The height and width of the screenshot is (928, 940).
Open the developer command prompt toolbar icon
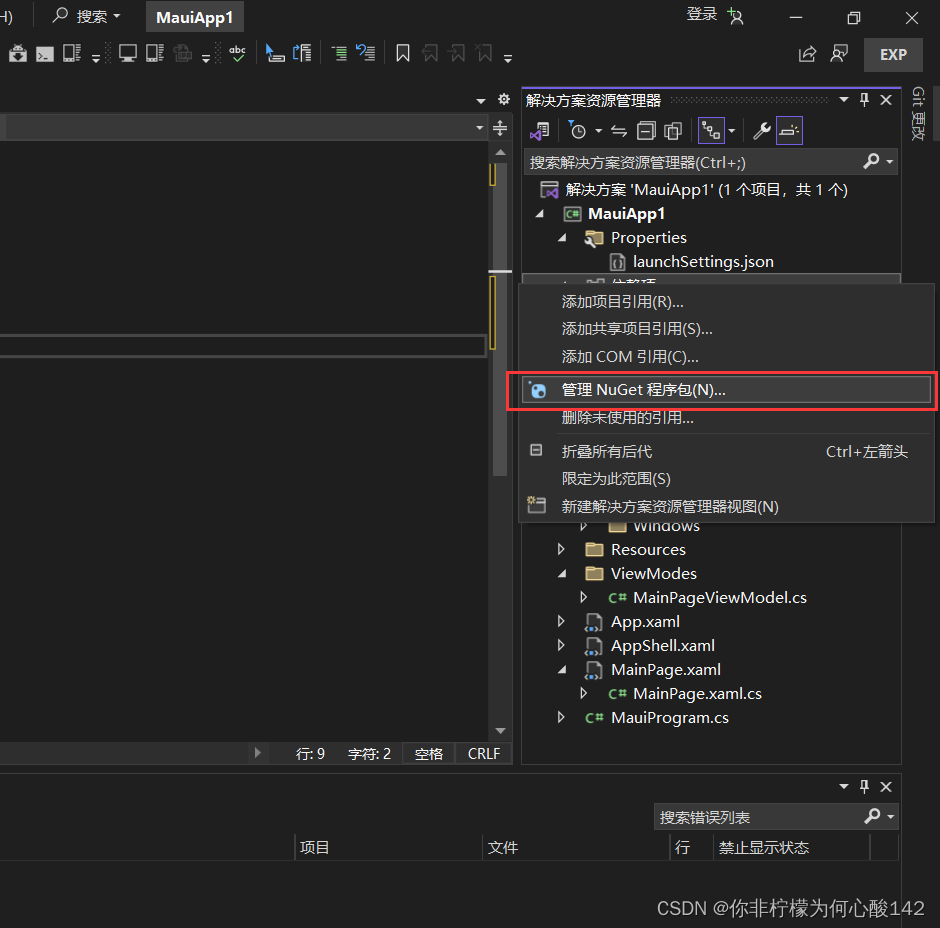(x=45, y=55)
